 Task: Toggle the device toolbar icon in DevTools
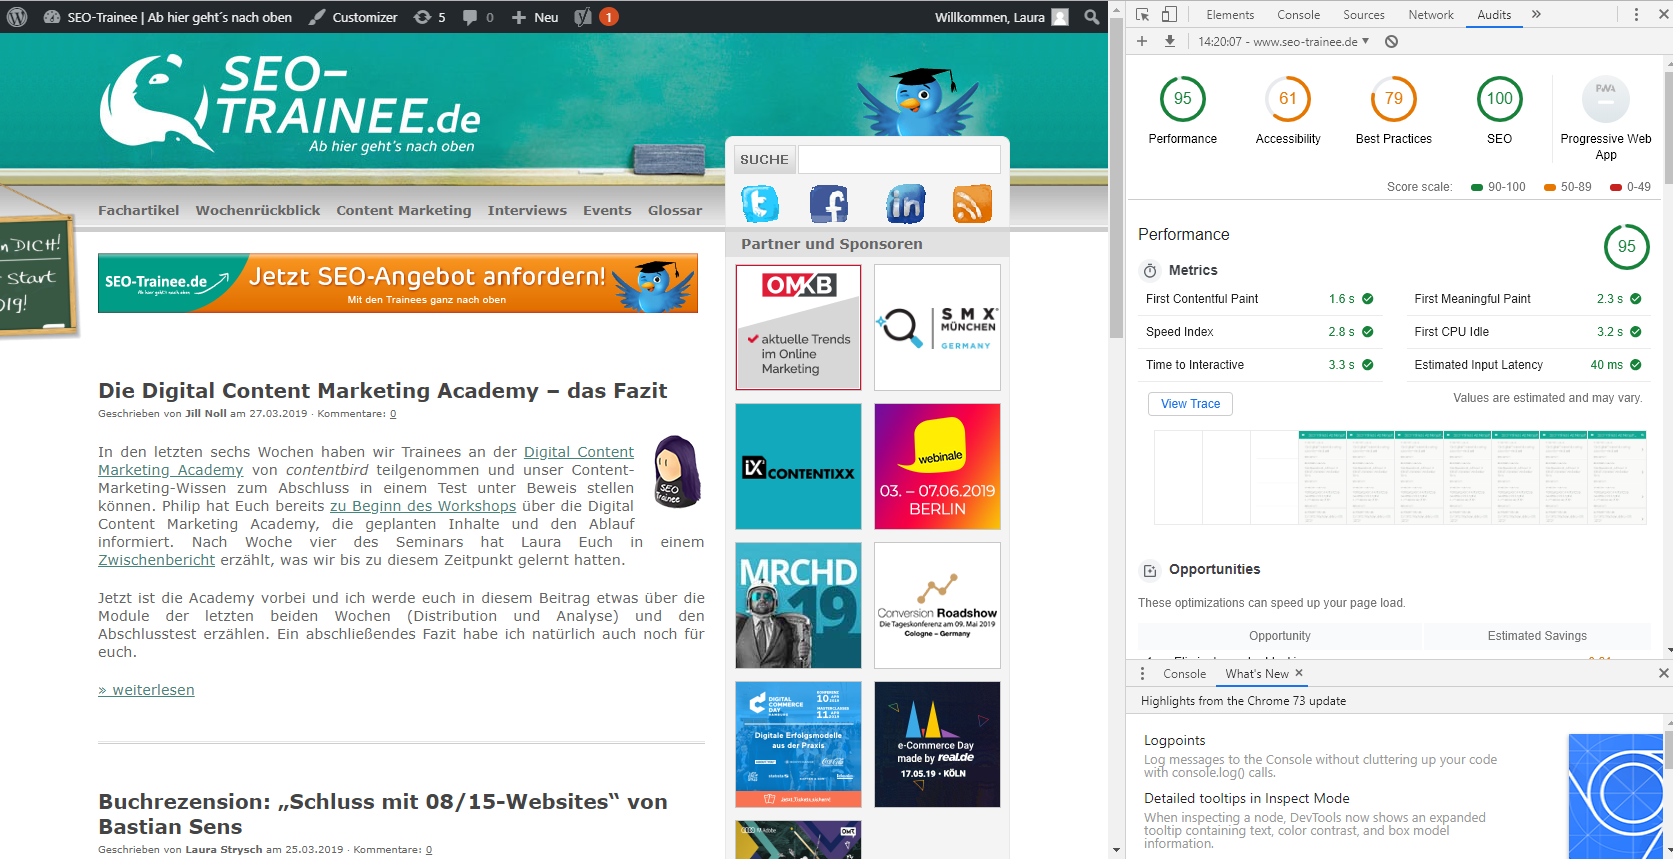point(1169,15)
